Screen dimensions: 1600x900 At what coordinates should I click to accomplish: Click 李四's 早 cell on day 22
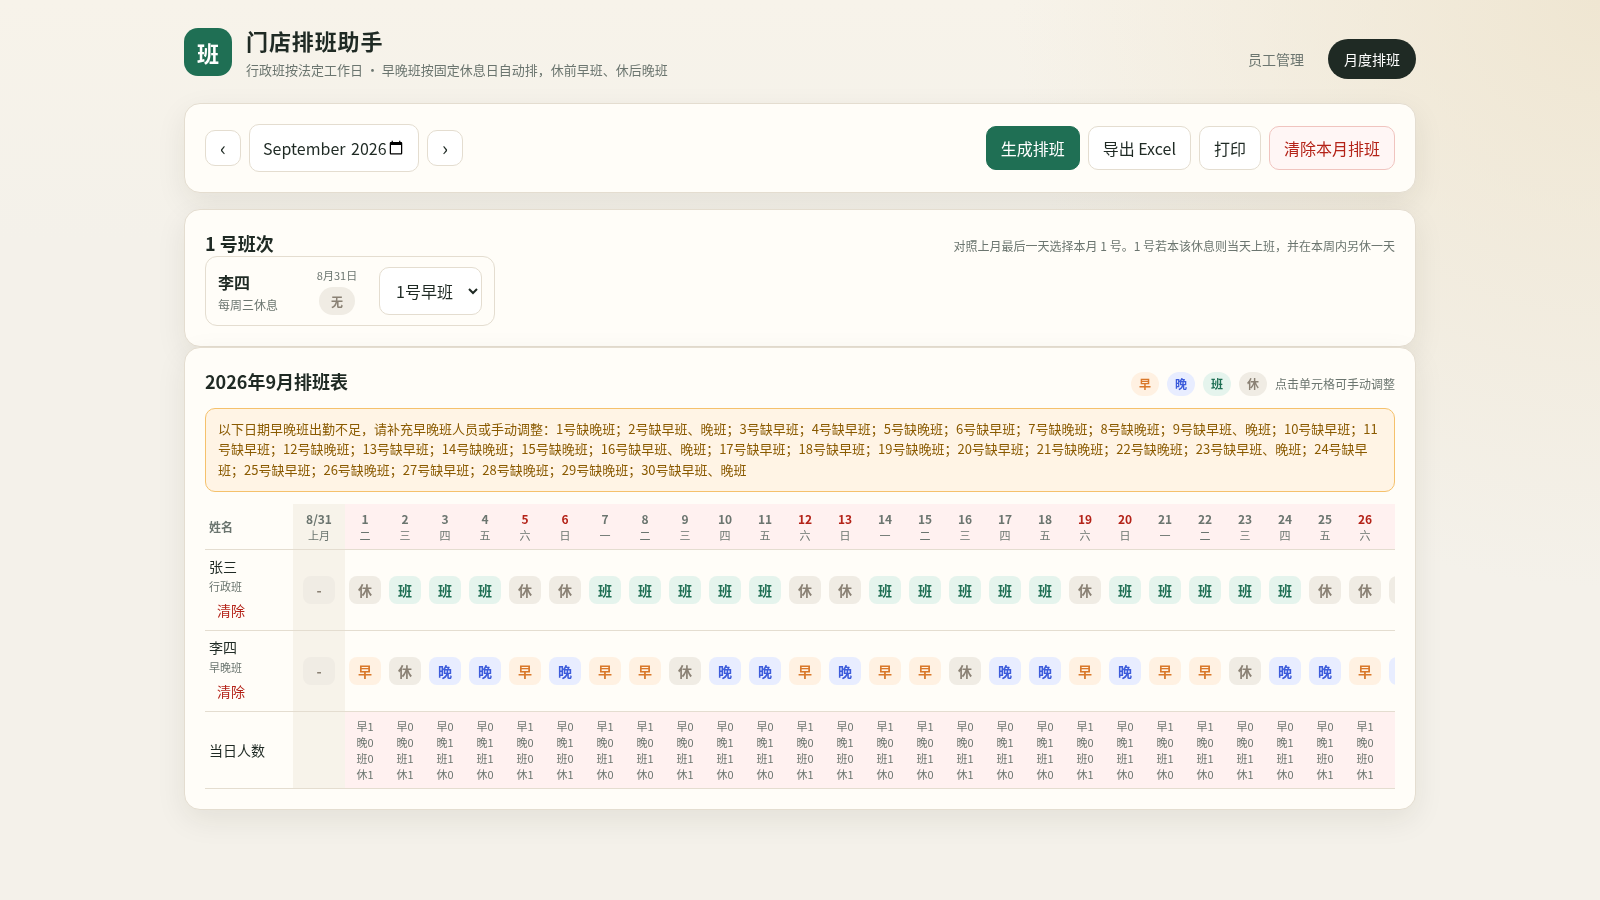click(1205, 671)
